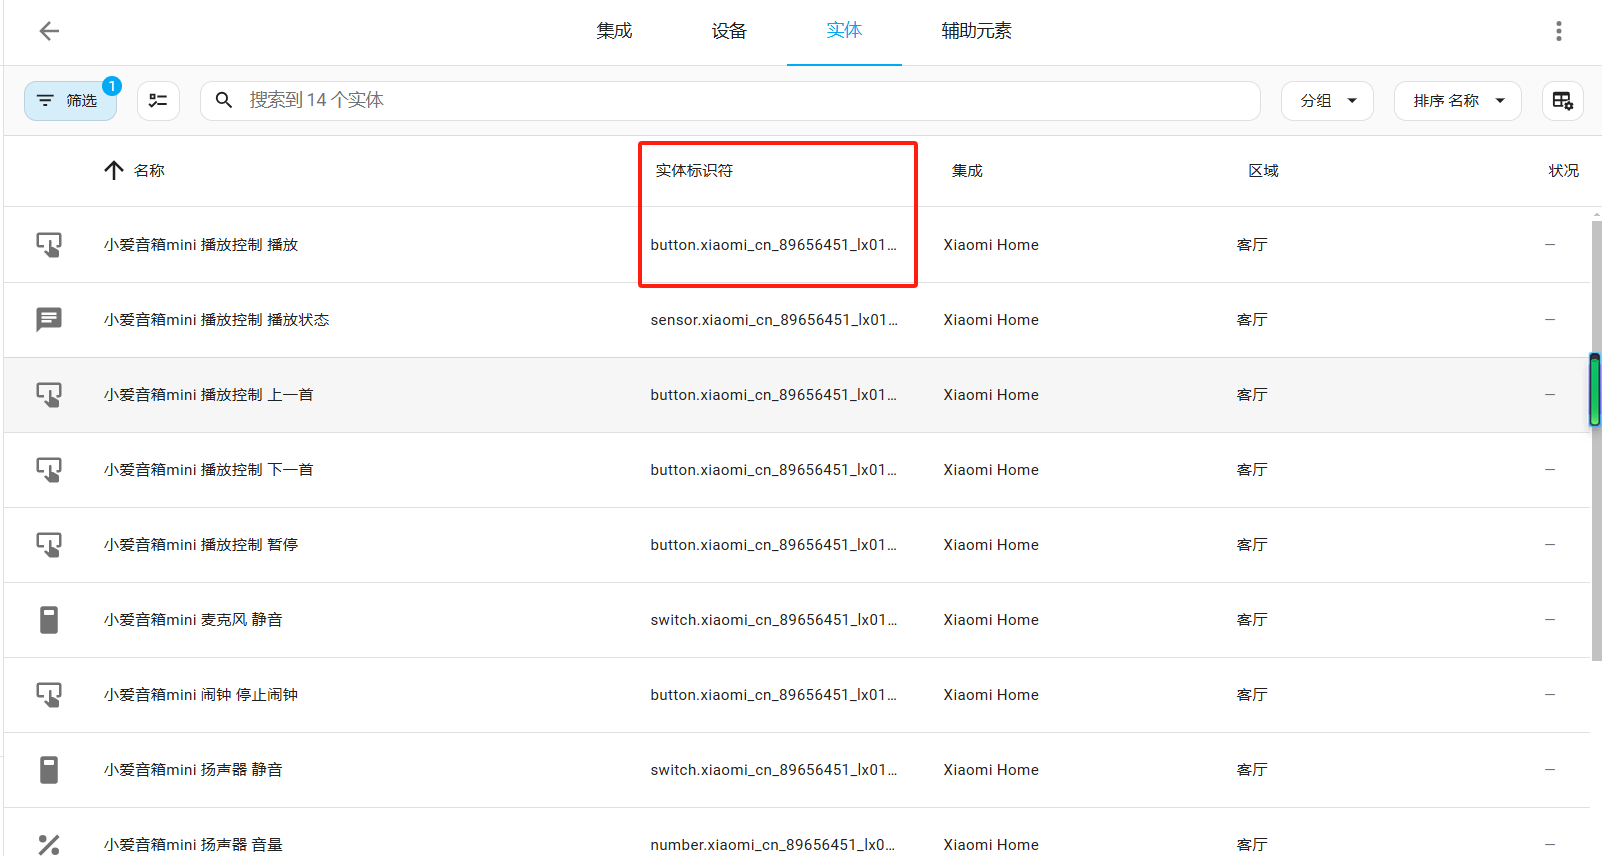Click button icon of 下一首 row
Screen dimensions: 1602x856
point(49,470)
